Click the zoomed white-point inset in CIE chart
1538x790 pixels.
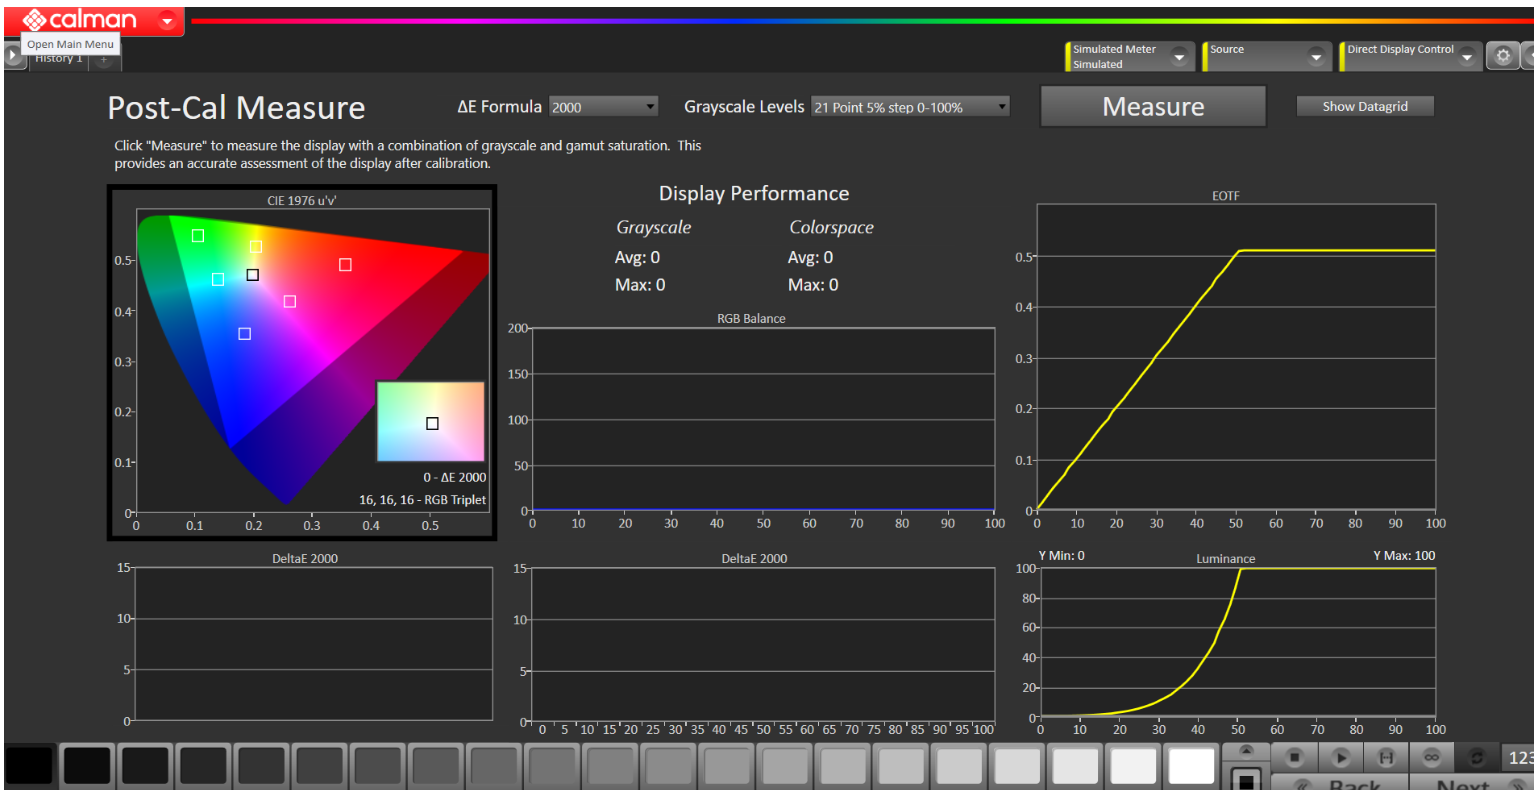(430, 421)
